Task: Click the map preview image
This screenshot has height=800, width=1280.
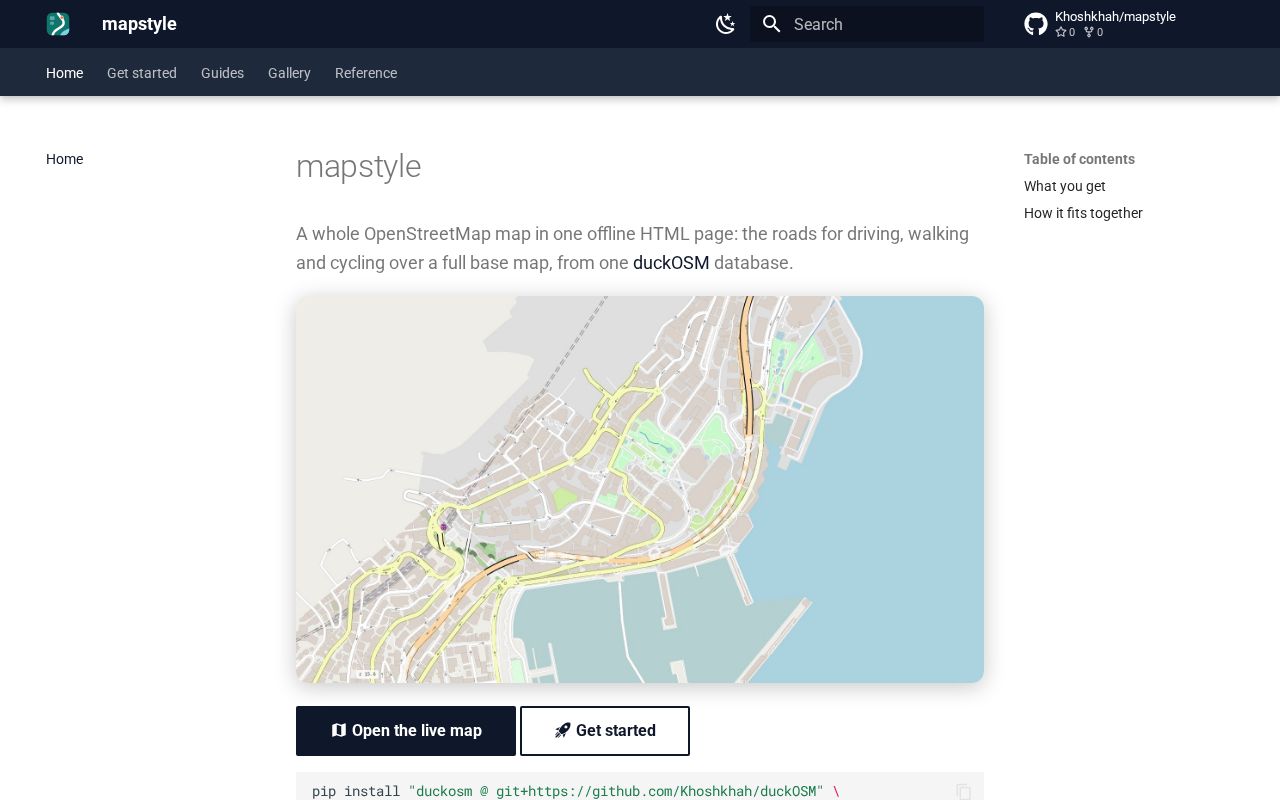Action: pyautogui.click(x=640, y=489)
